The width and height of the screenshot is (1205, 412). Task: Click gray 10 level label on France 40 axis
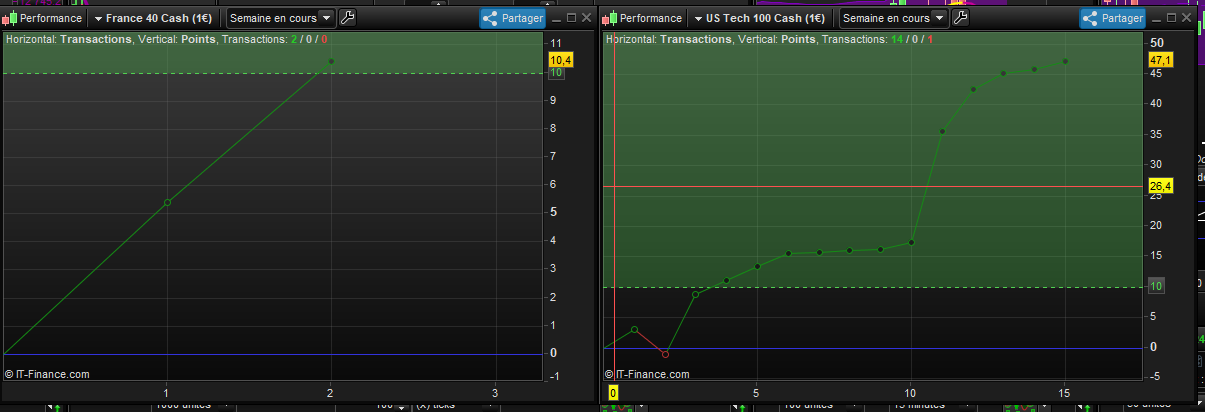point(556,73)
